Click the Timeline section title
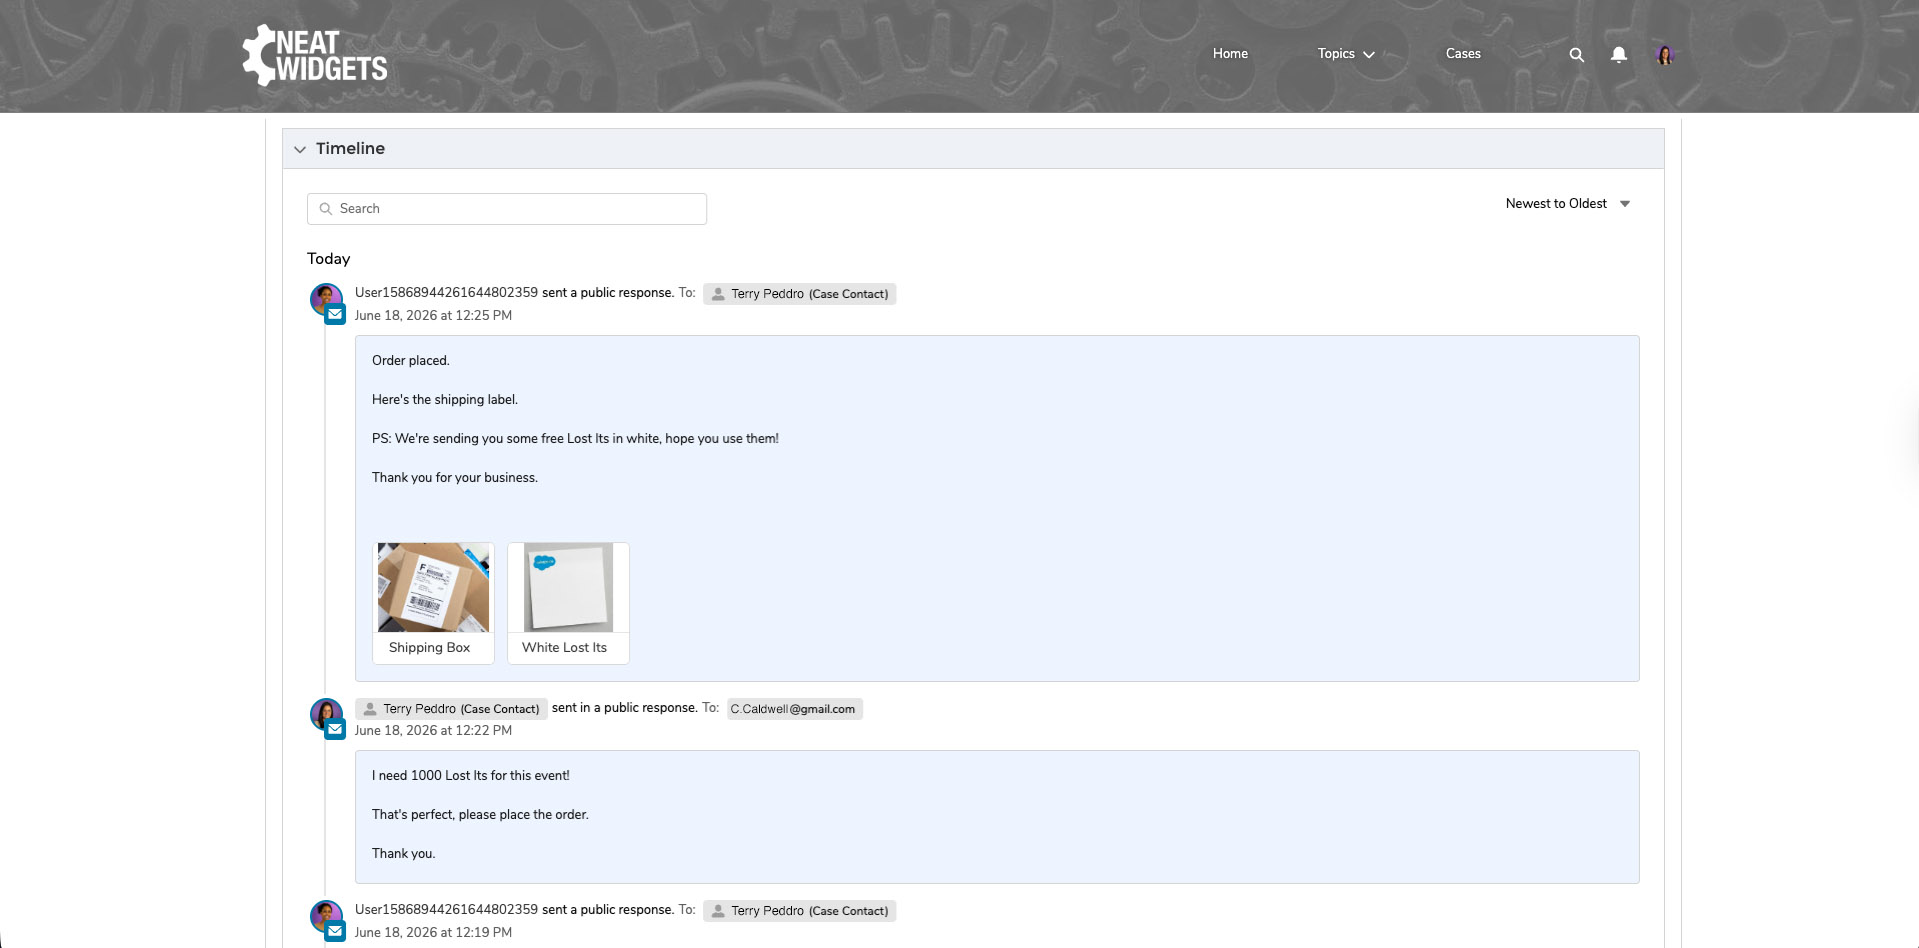 pos(350,149)
